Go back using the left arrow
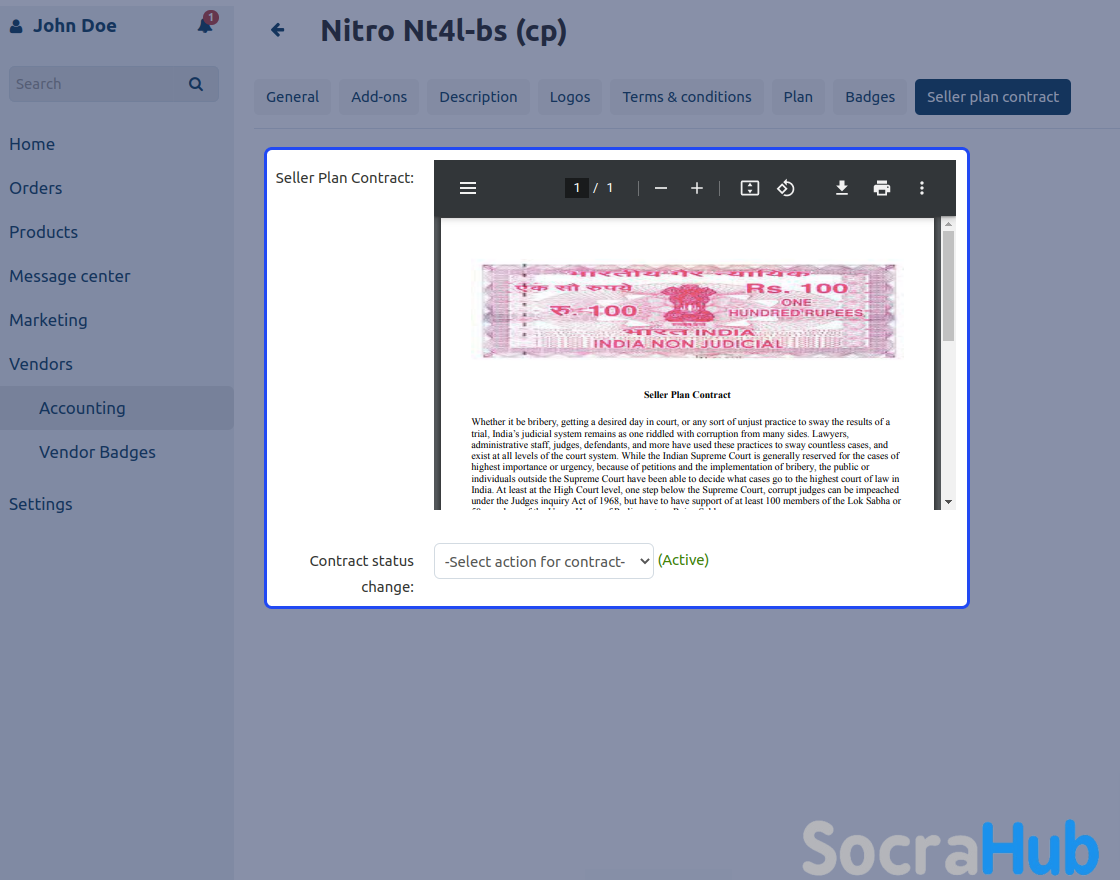The width and height of the screenshot is (1120, 880). [x=278, y=30]
